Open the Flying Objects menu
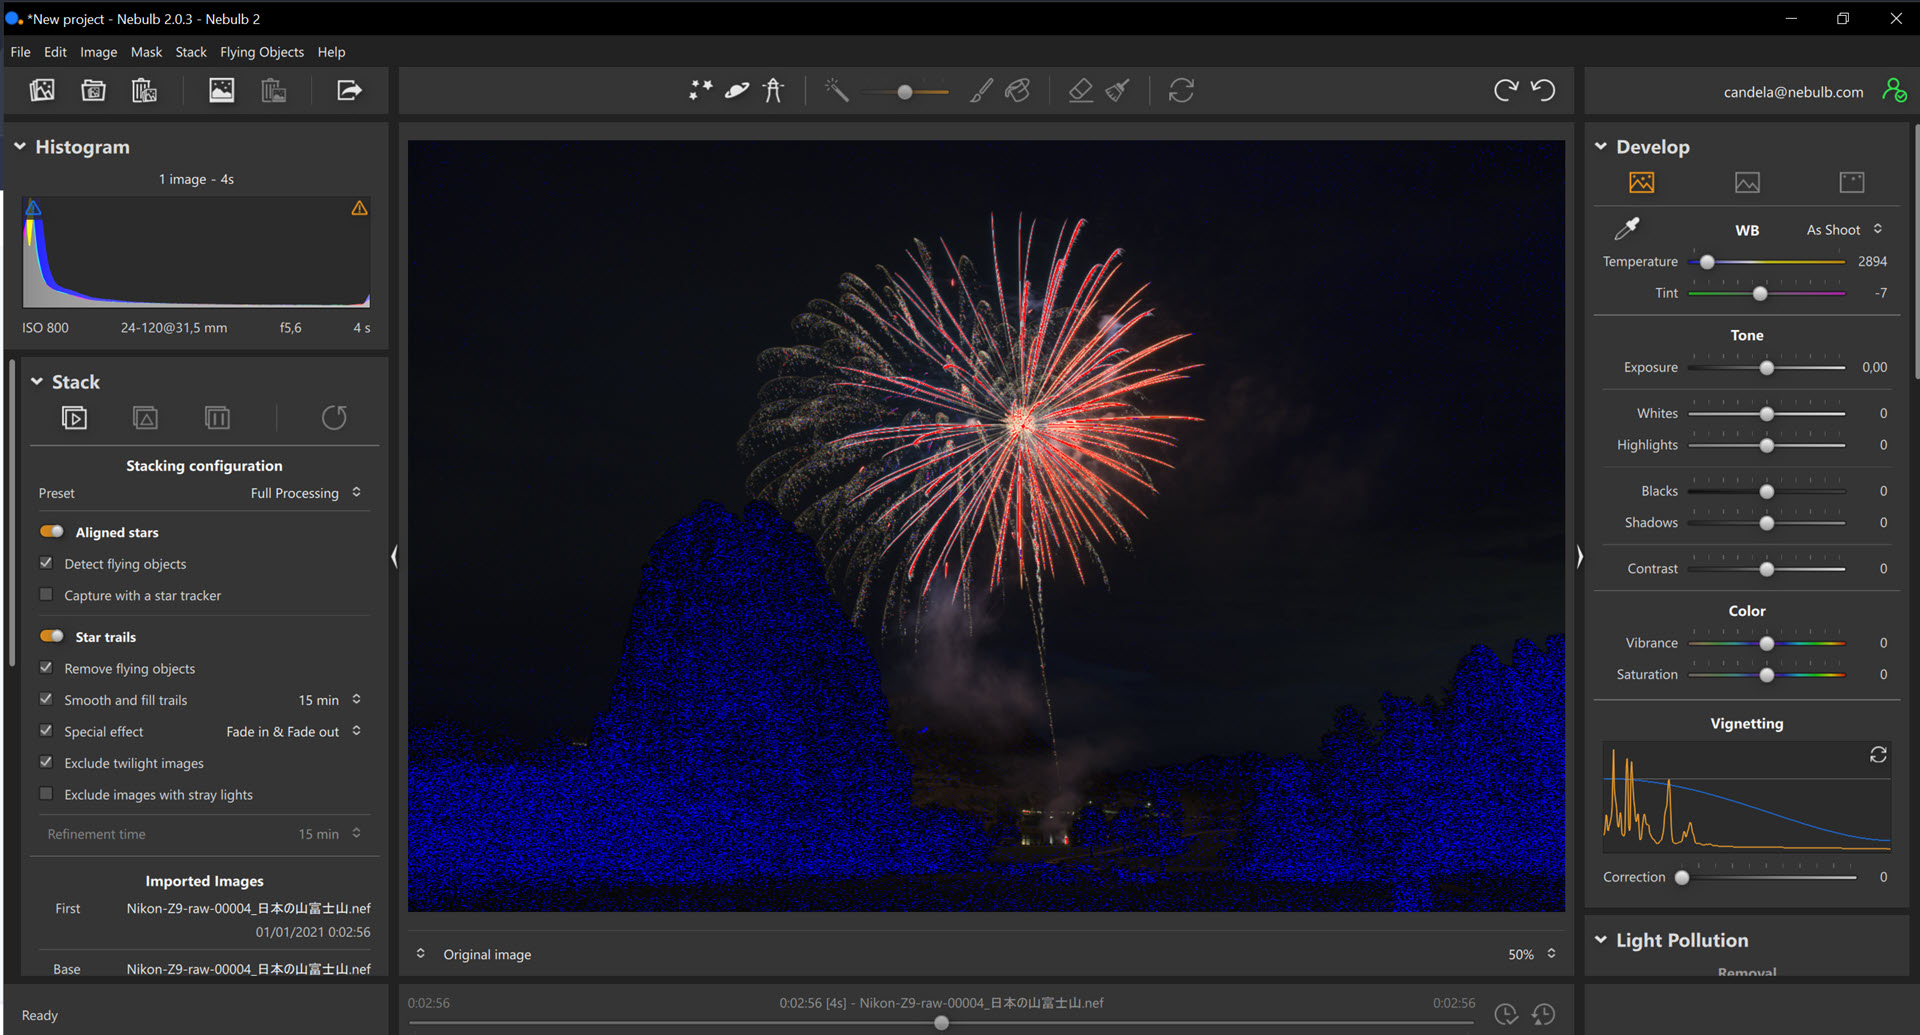Image resolution: width=1920 pixels, height=1035 pixels. (x=261, y=52)
